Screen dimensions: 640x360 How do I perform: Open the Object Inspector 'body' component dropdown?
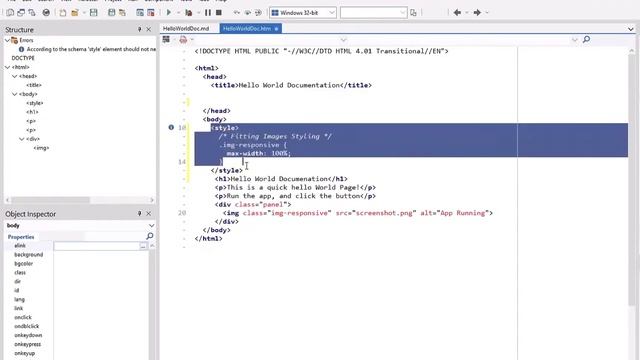pyautogui.click(x=151, y=225)
